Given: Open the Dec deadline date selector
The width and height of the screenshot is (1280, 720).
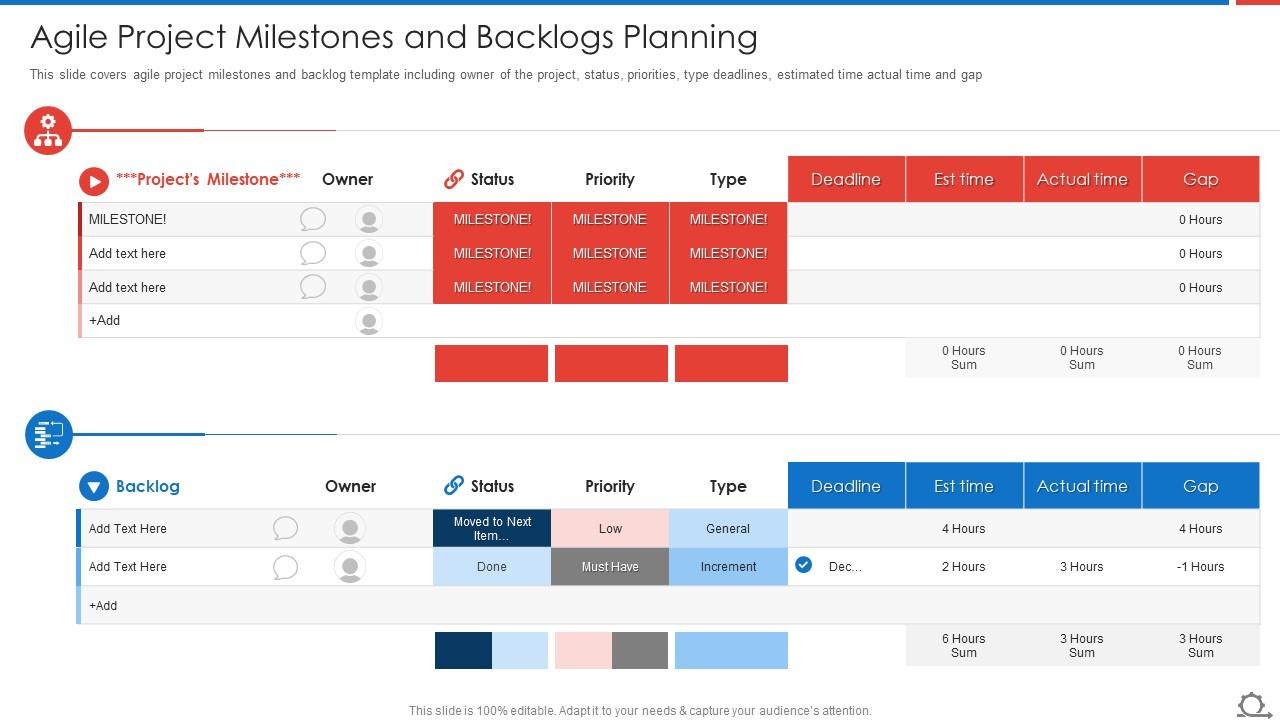Looking at the screenshot, I should [843, 566].
